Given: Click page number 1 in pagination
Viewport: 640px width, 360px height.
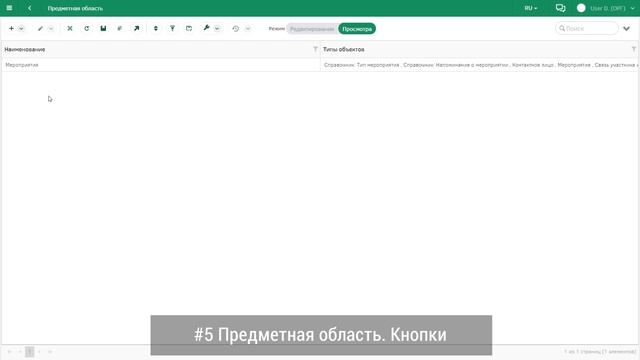Looking at the screenshot, I should coord(29,352).
